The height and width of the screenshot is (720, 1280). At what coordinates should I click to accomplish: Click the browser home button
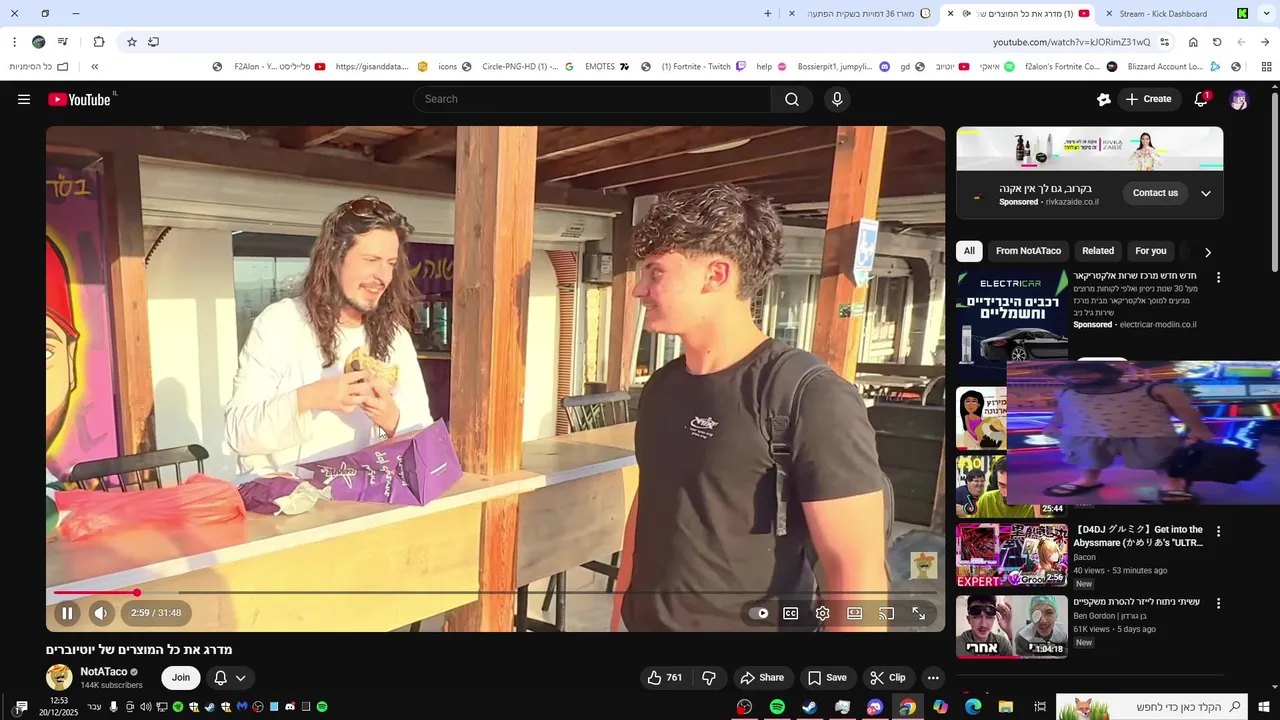coord(1193,42)
